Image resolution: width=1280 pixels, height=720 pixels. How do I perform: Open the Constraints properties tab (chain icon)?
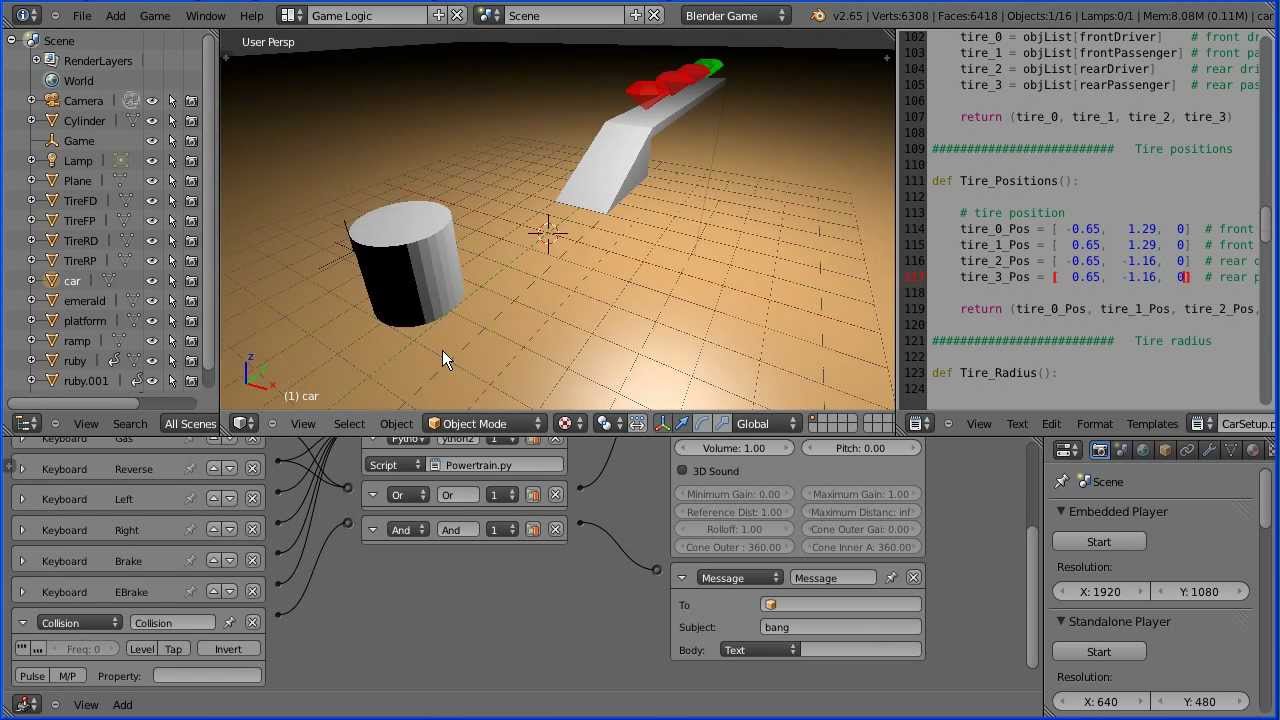(1187, 450)
